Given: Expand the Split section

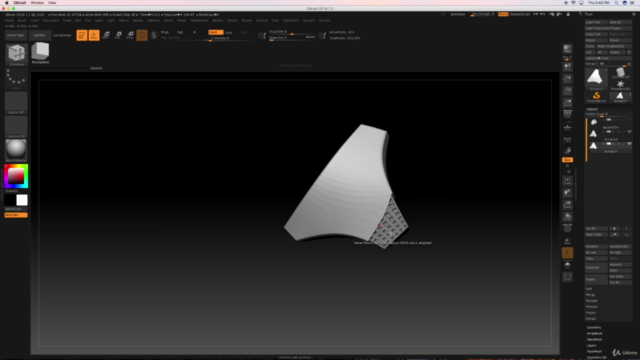Looking at the screenshot, I should 589,289.
